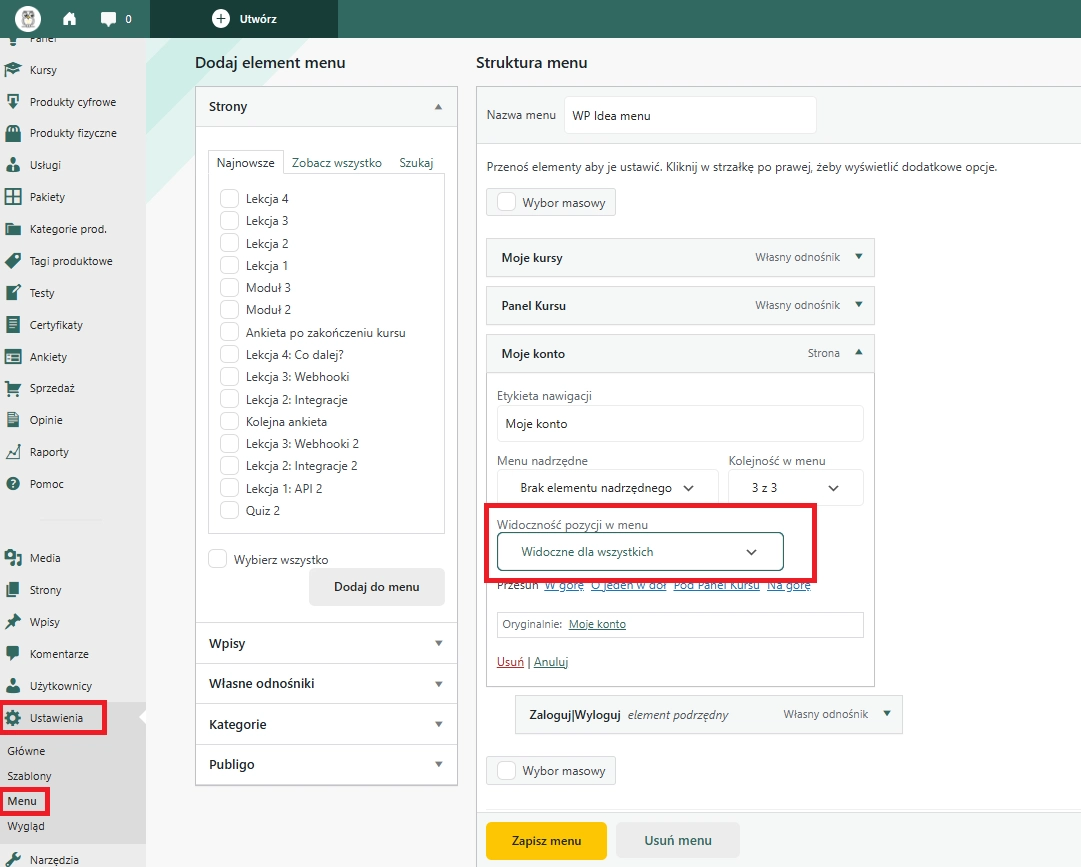The width and height of the screenshot is (1081, 867).
Task: Tick the Wybierz wszystko checkbox
Action: click(217, 559)
